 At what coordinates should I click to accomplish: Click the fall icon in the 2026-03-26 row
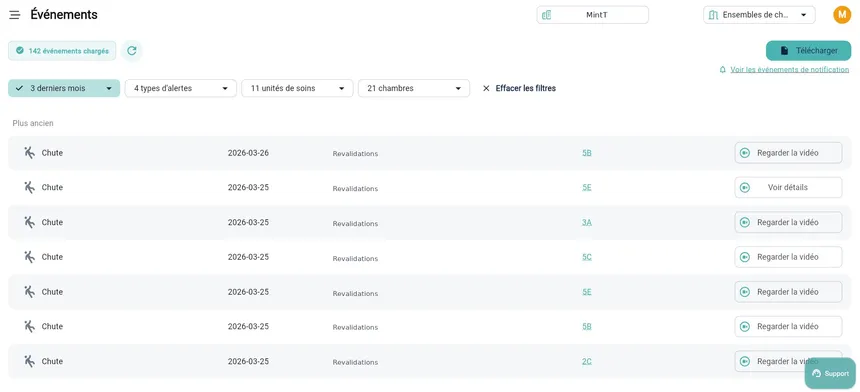[x=30, y=152]
